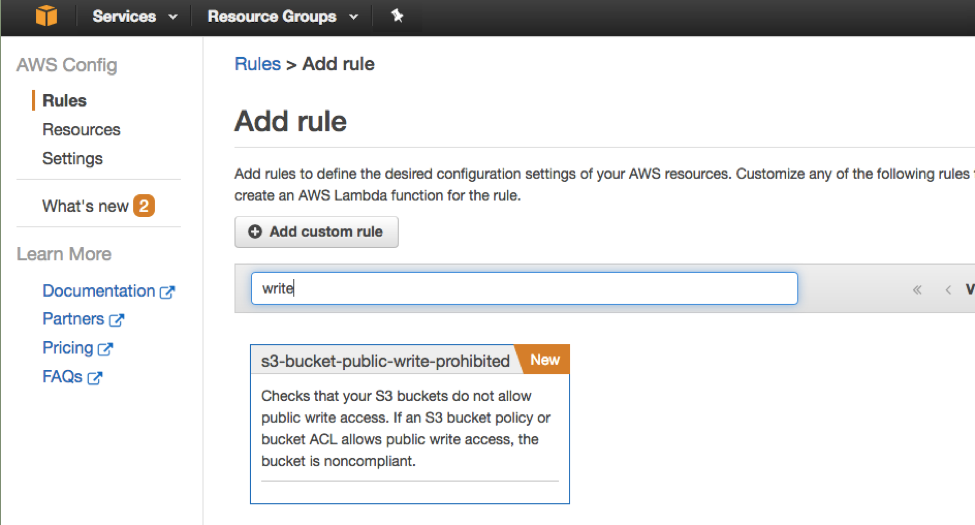
Task: Focus the rule search field containing write
Action: coord(524,289)
